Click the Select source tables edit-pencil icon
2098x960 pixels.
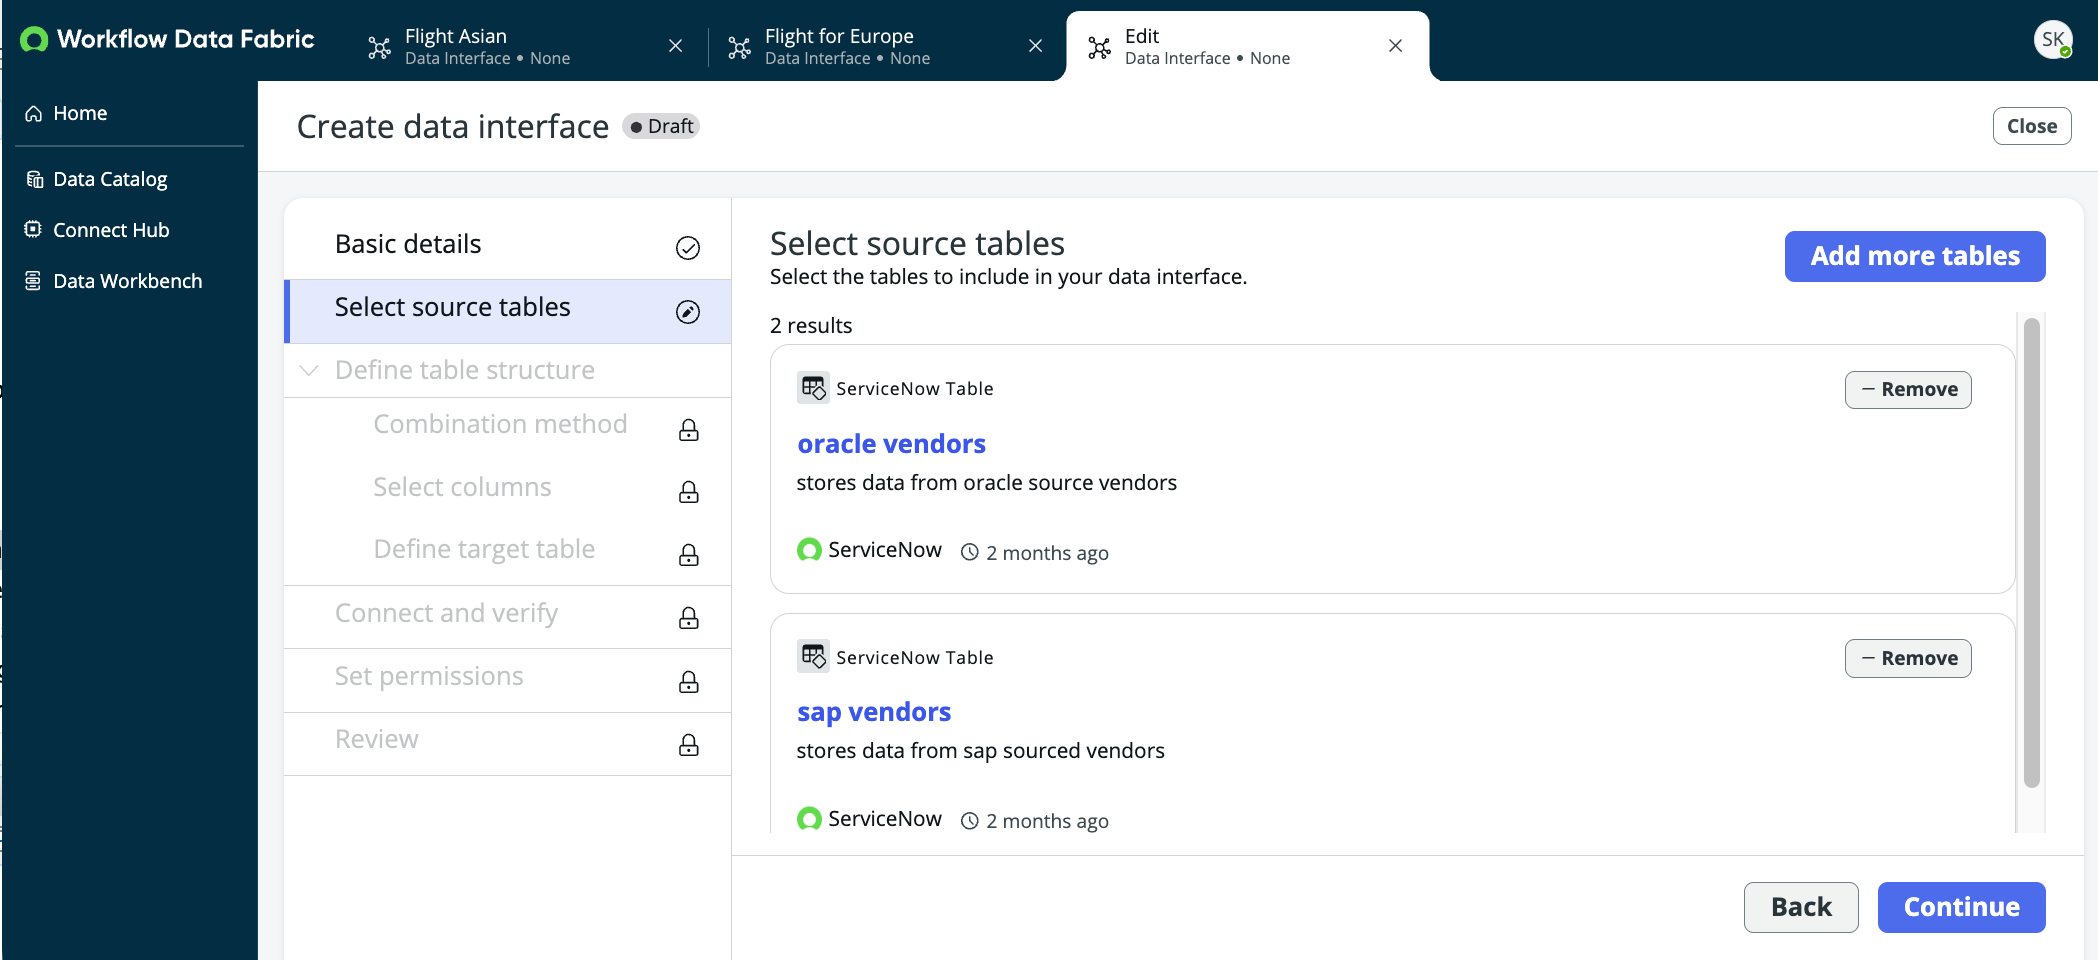(x=688, y=312)
